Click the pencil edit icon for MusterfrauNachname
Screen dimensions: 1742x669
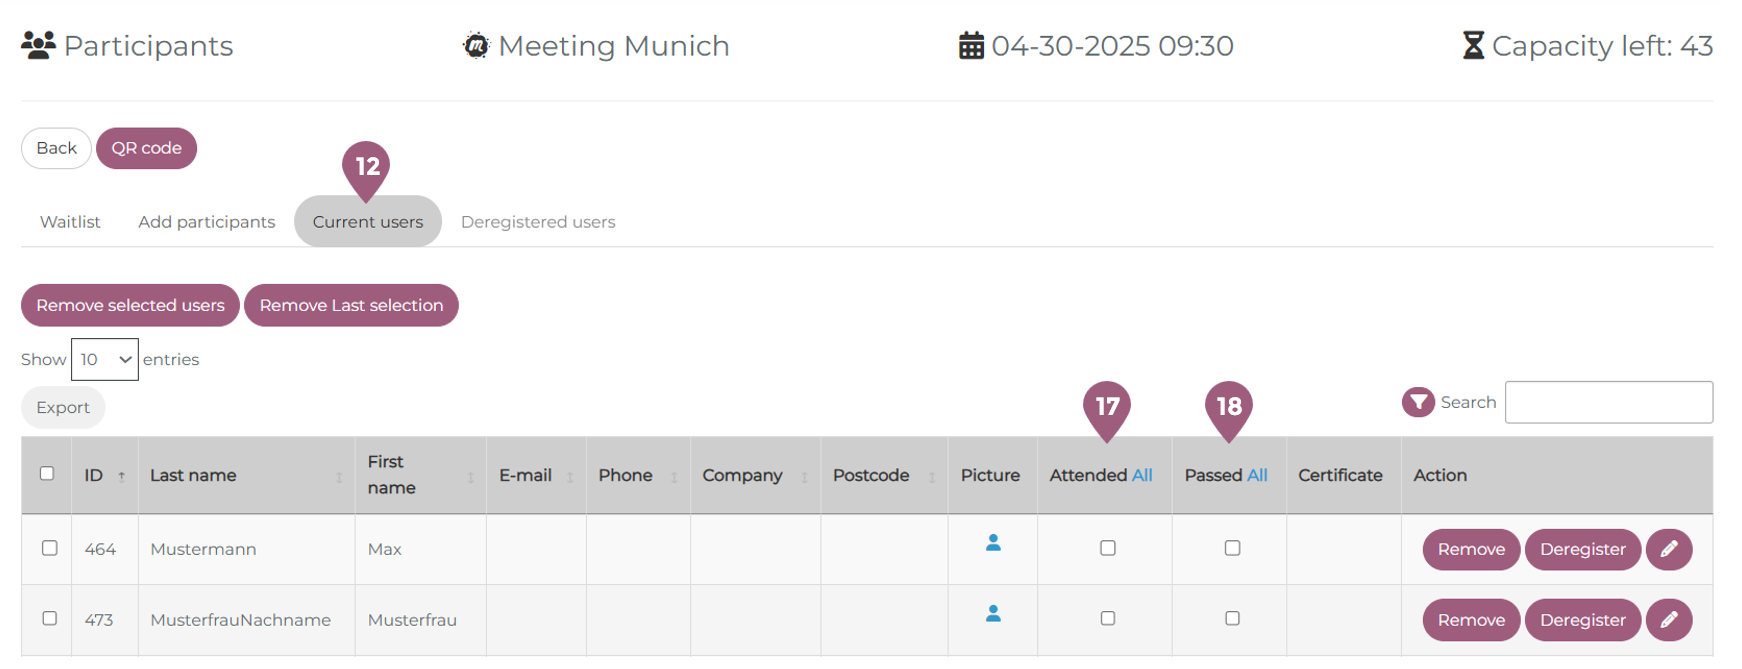pyautogui.click(x=1668, y=620)
